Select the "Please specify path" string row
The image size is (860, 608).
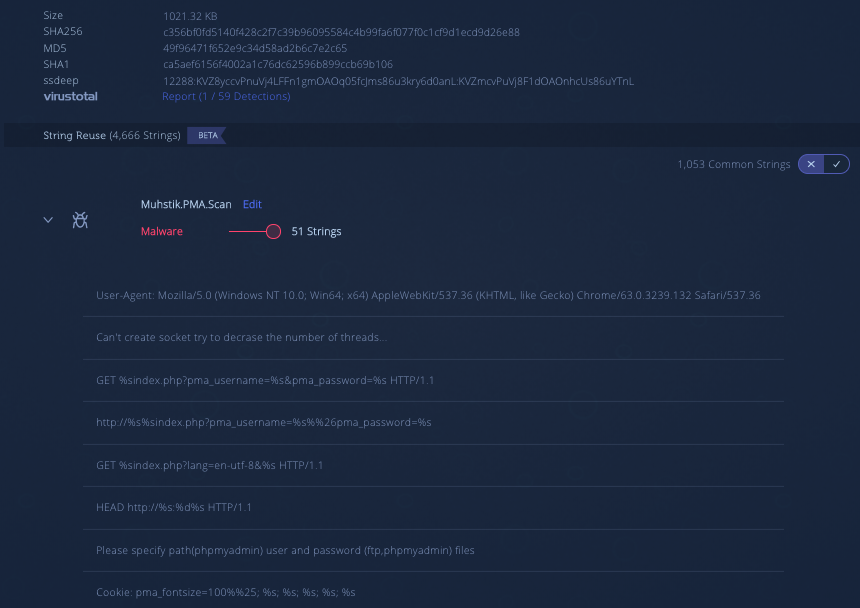(433, 550)
